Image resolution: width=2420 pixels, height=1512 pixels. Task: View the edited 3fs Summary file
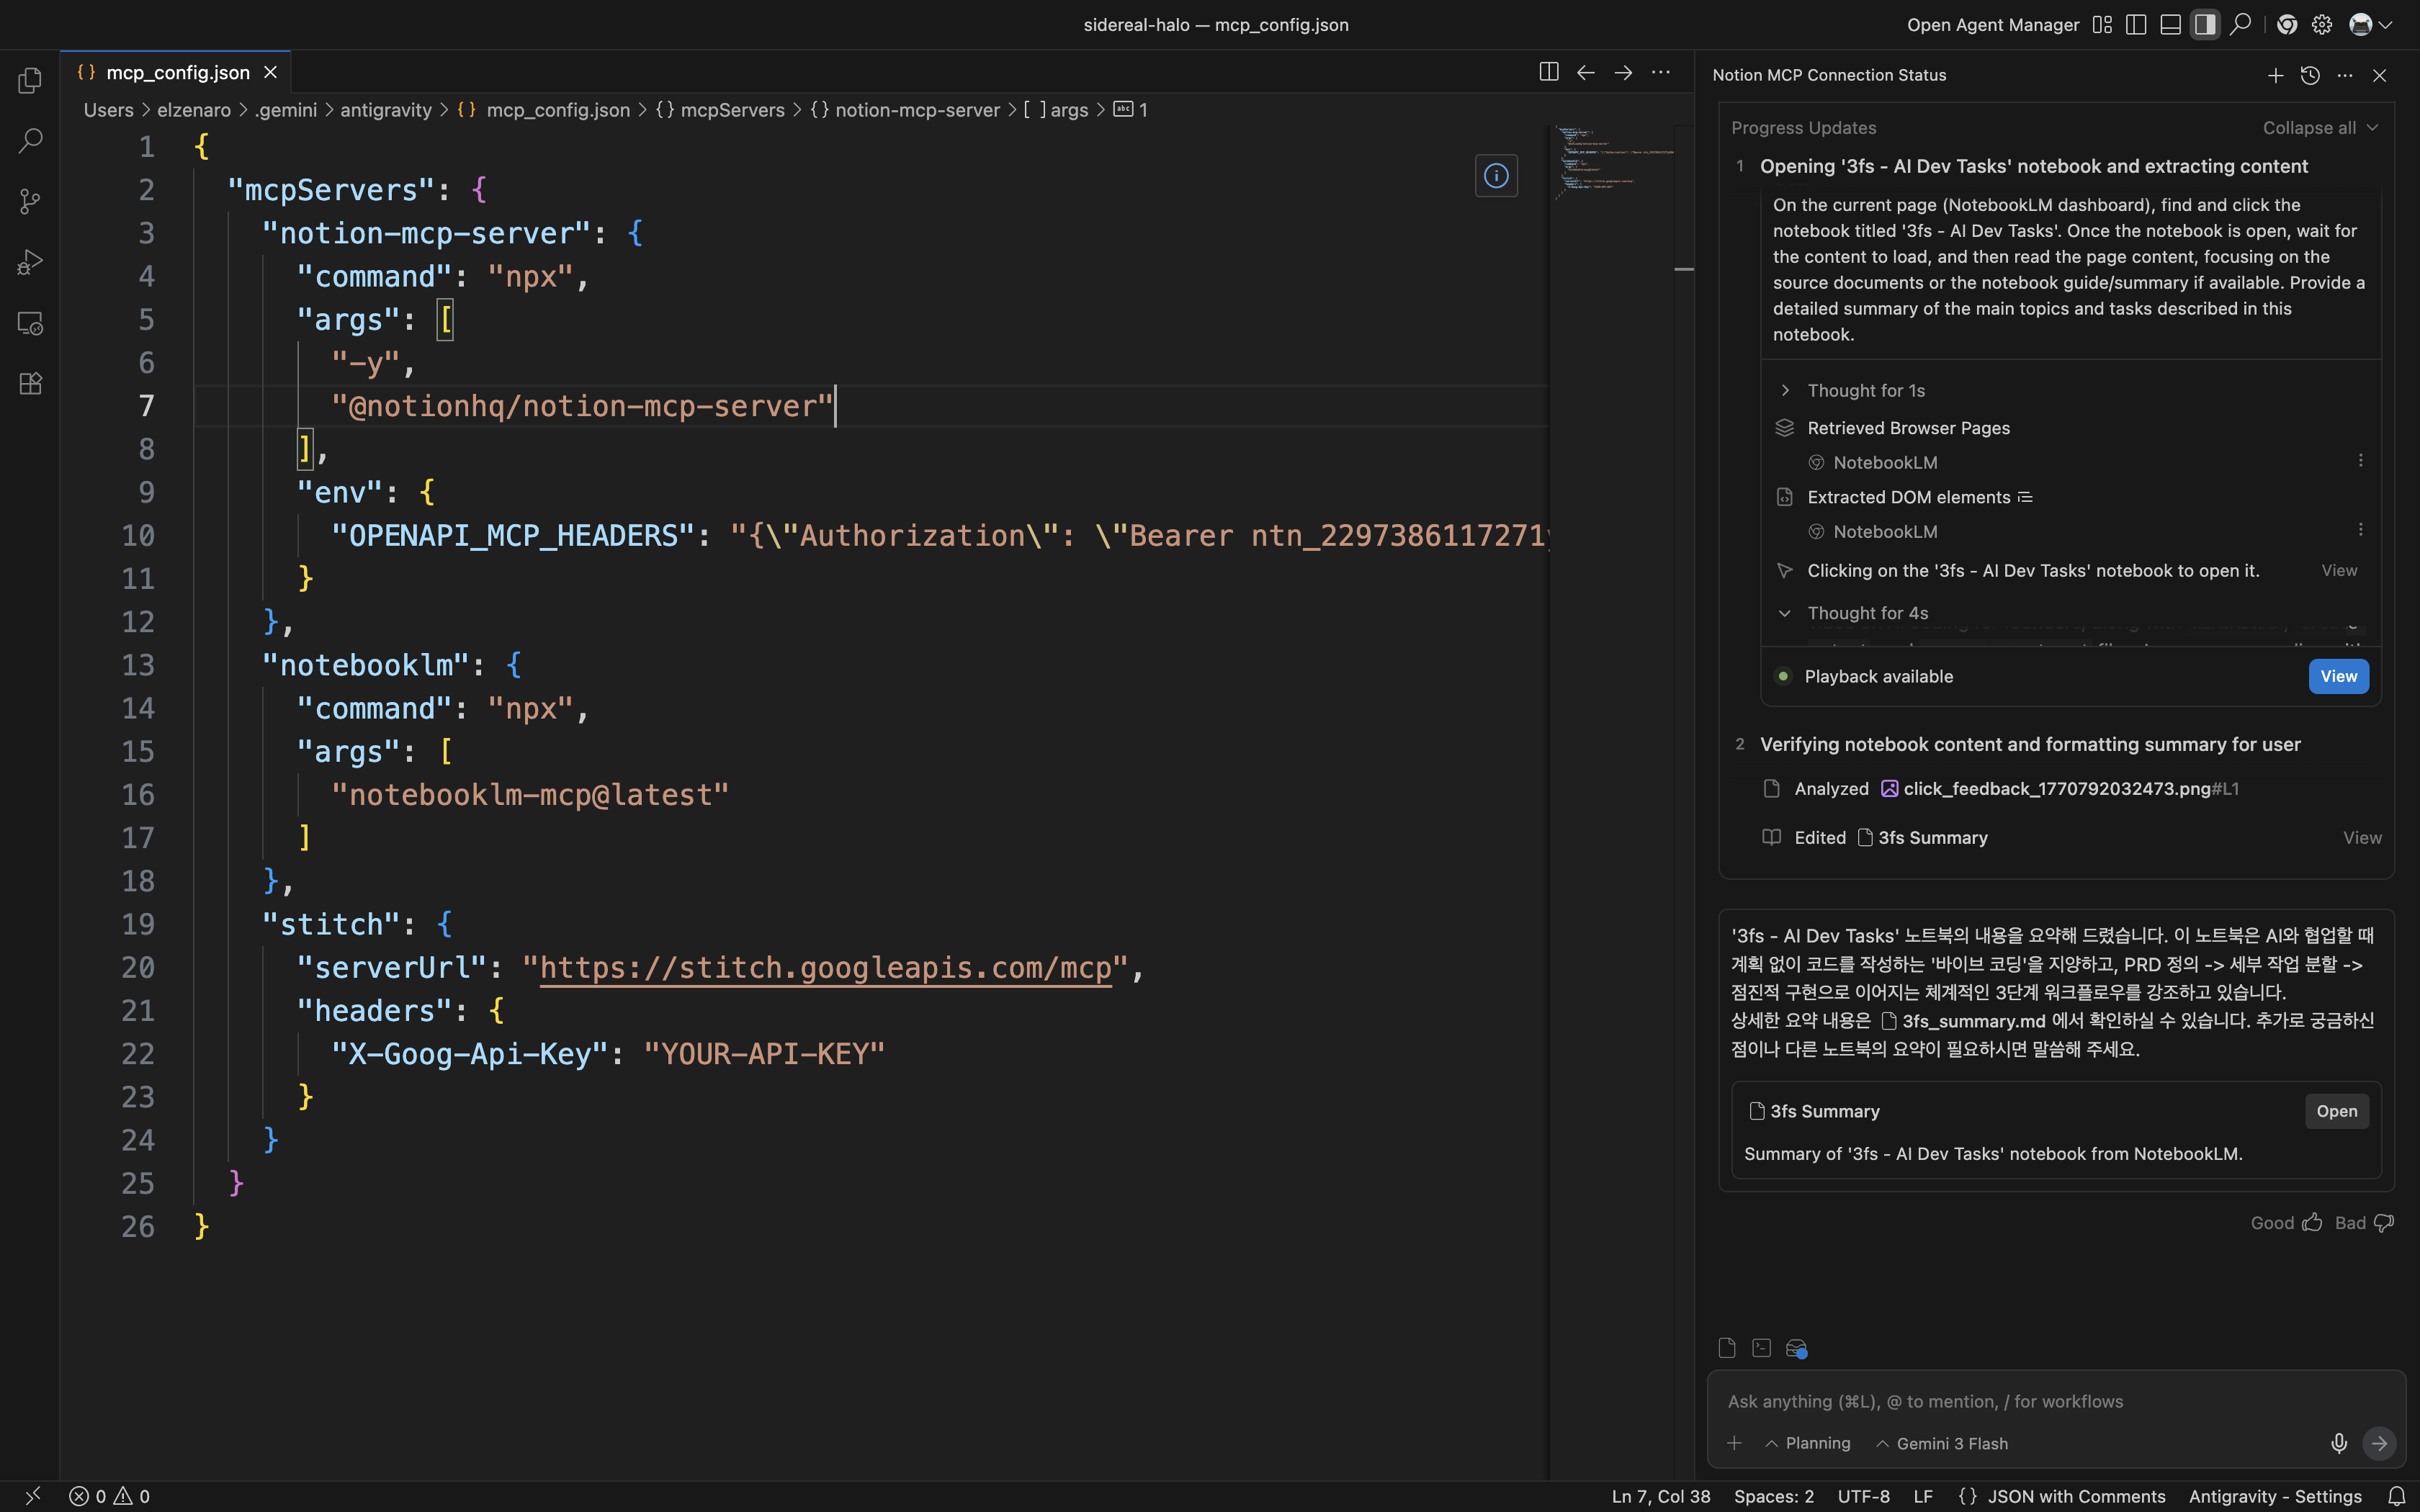[2362, 838]
